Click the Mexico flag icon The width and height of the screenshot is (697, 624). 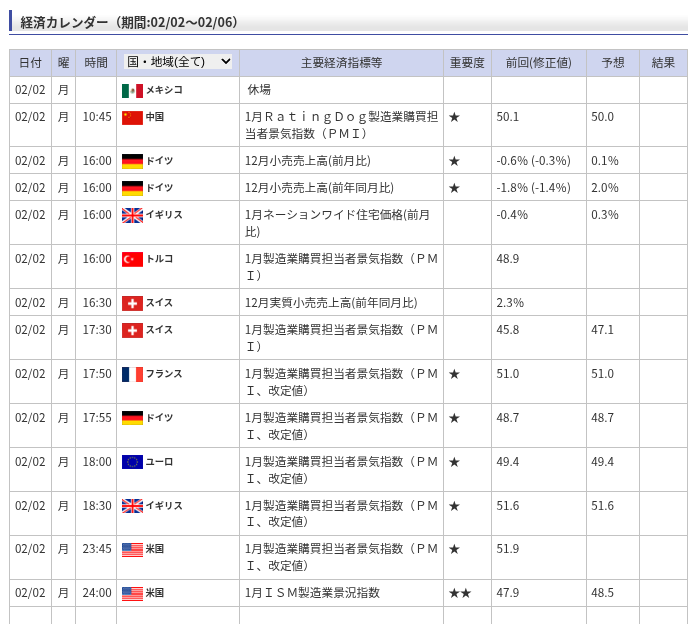pos(132,90)
